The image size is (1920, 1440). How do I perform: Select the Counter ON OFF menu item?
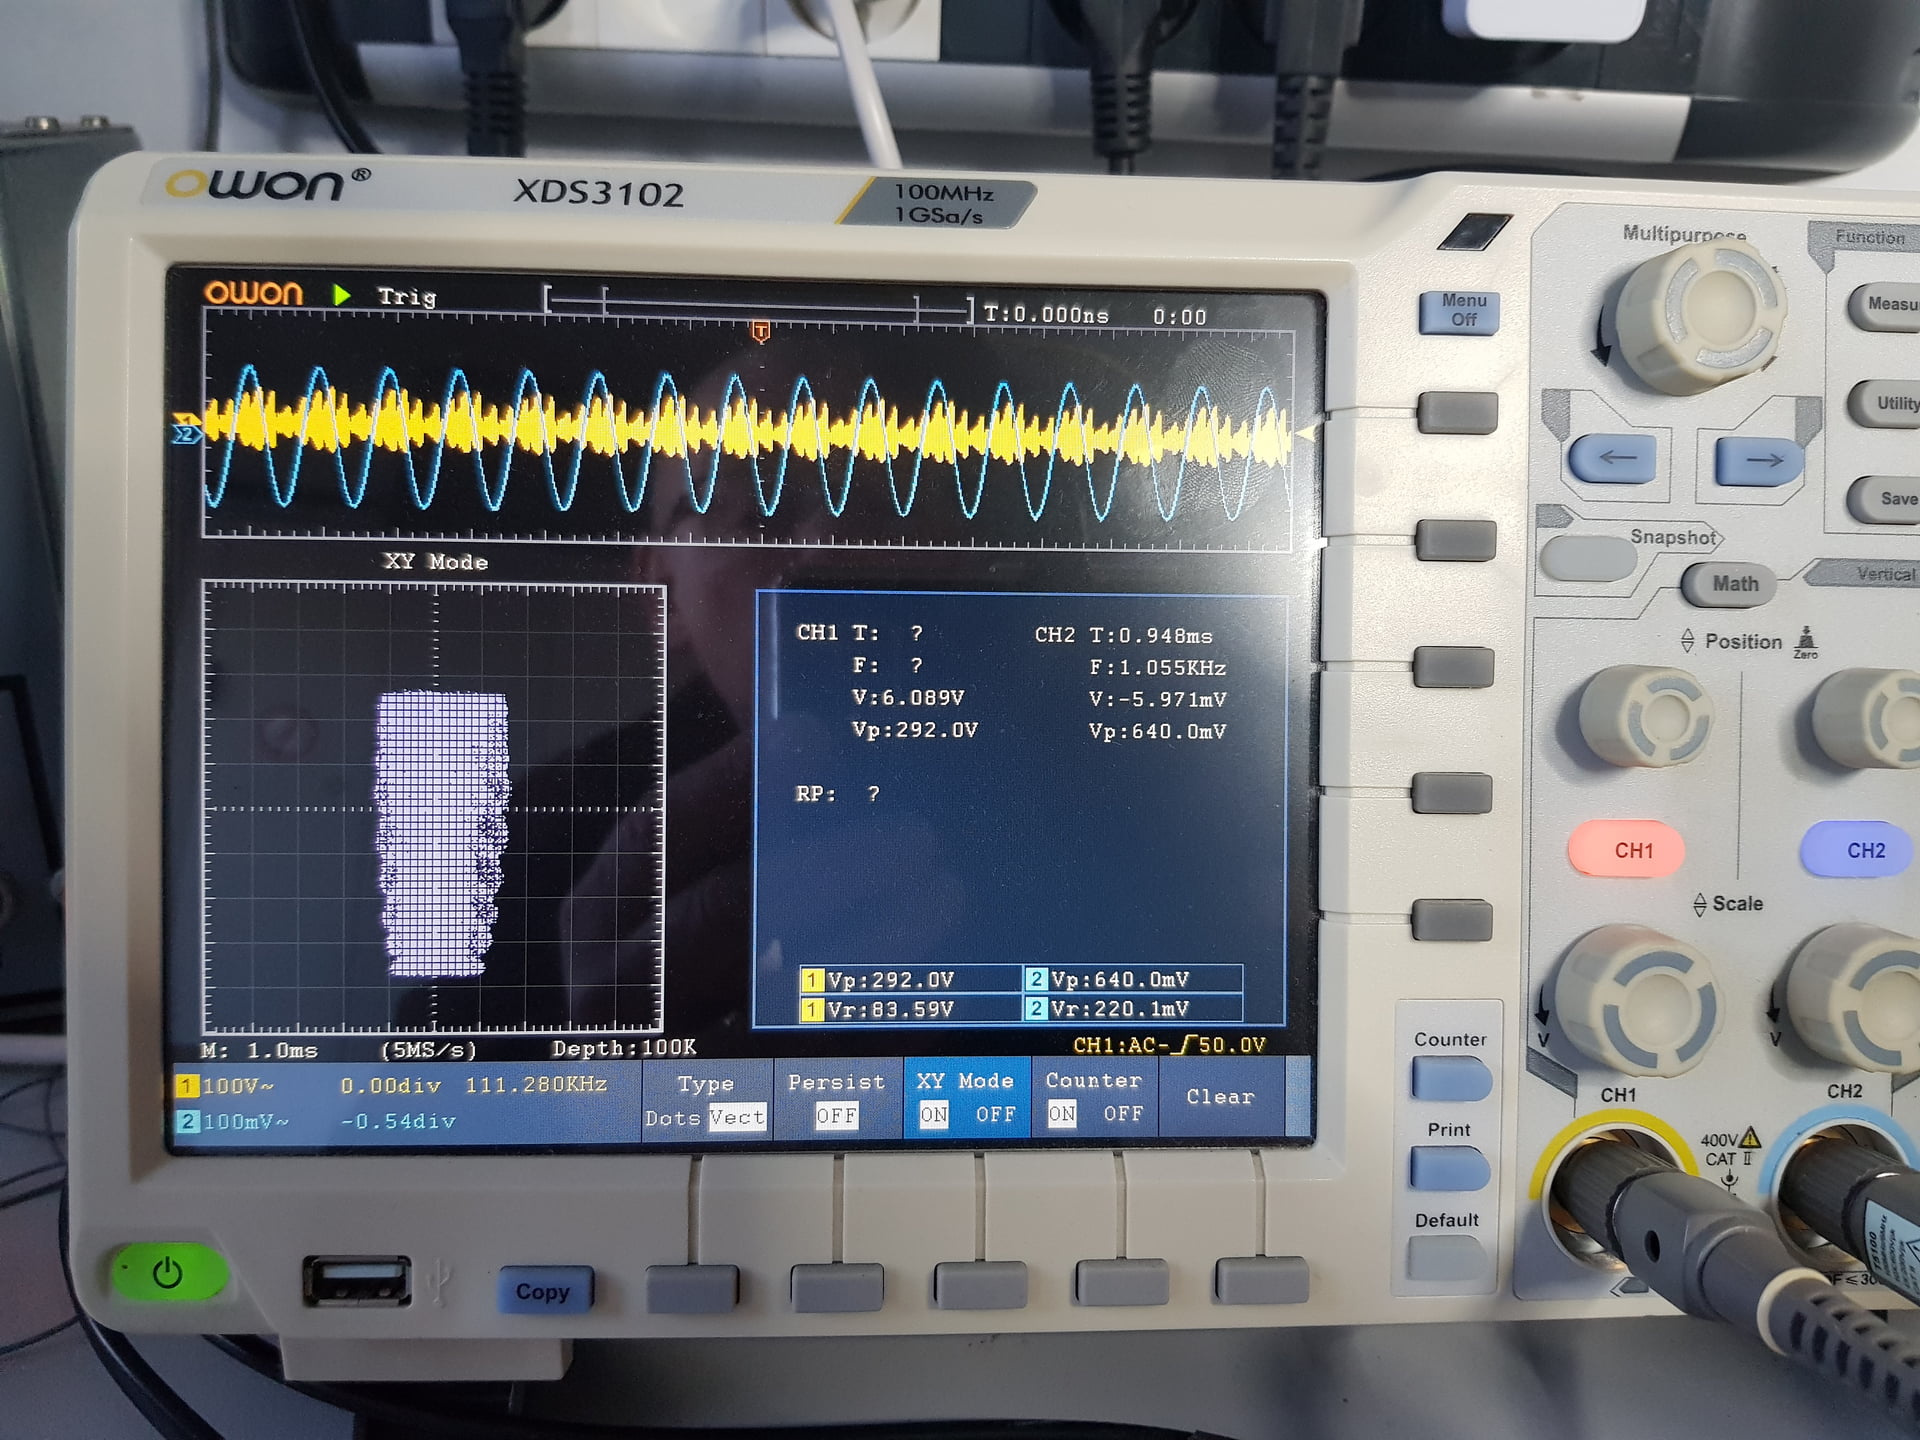click(1094, 1097)
